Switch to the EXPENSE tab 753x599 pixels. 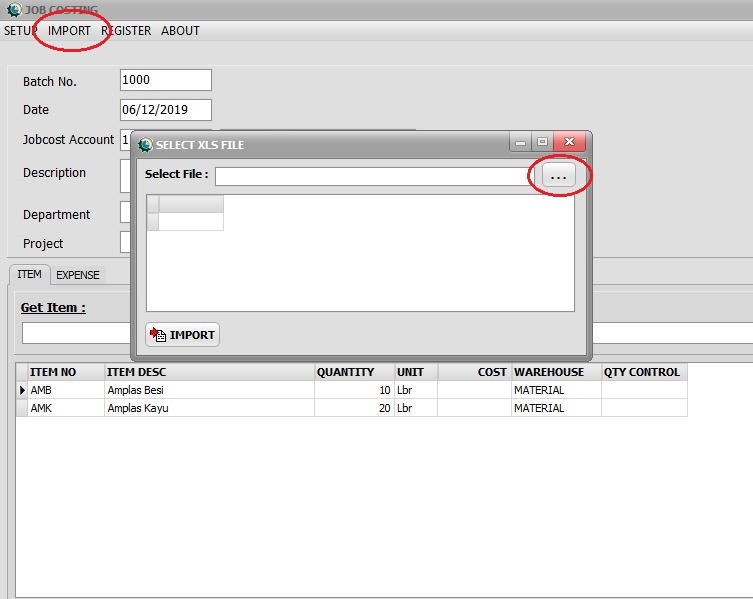click(77, 275)
